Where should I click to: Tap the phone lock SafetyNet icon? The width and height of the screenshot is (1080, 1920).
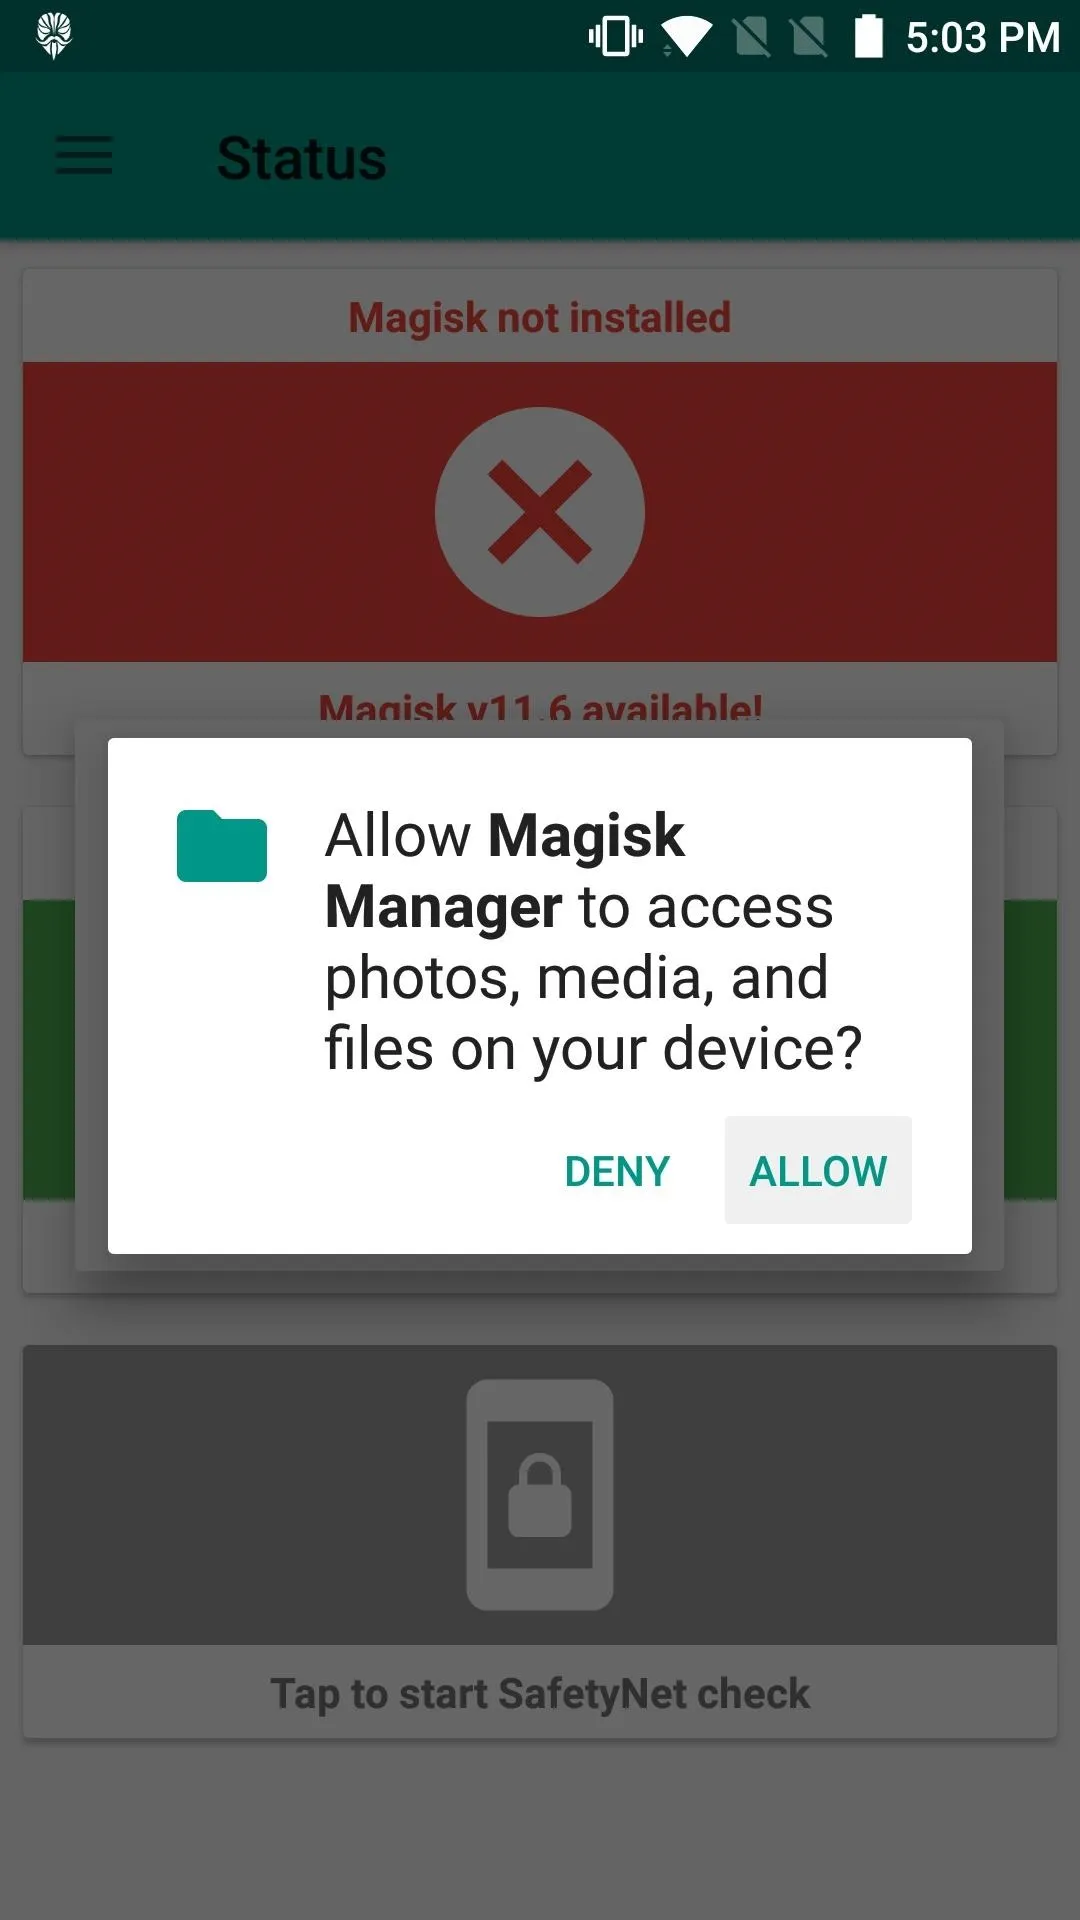point(540,1495)
